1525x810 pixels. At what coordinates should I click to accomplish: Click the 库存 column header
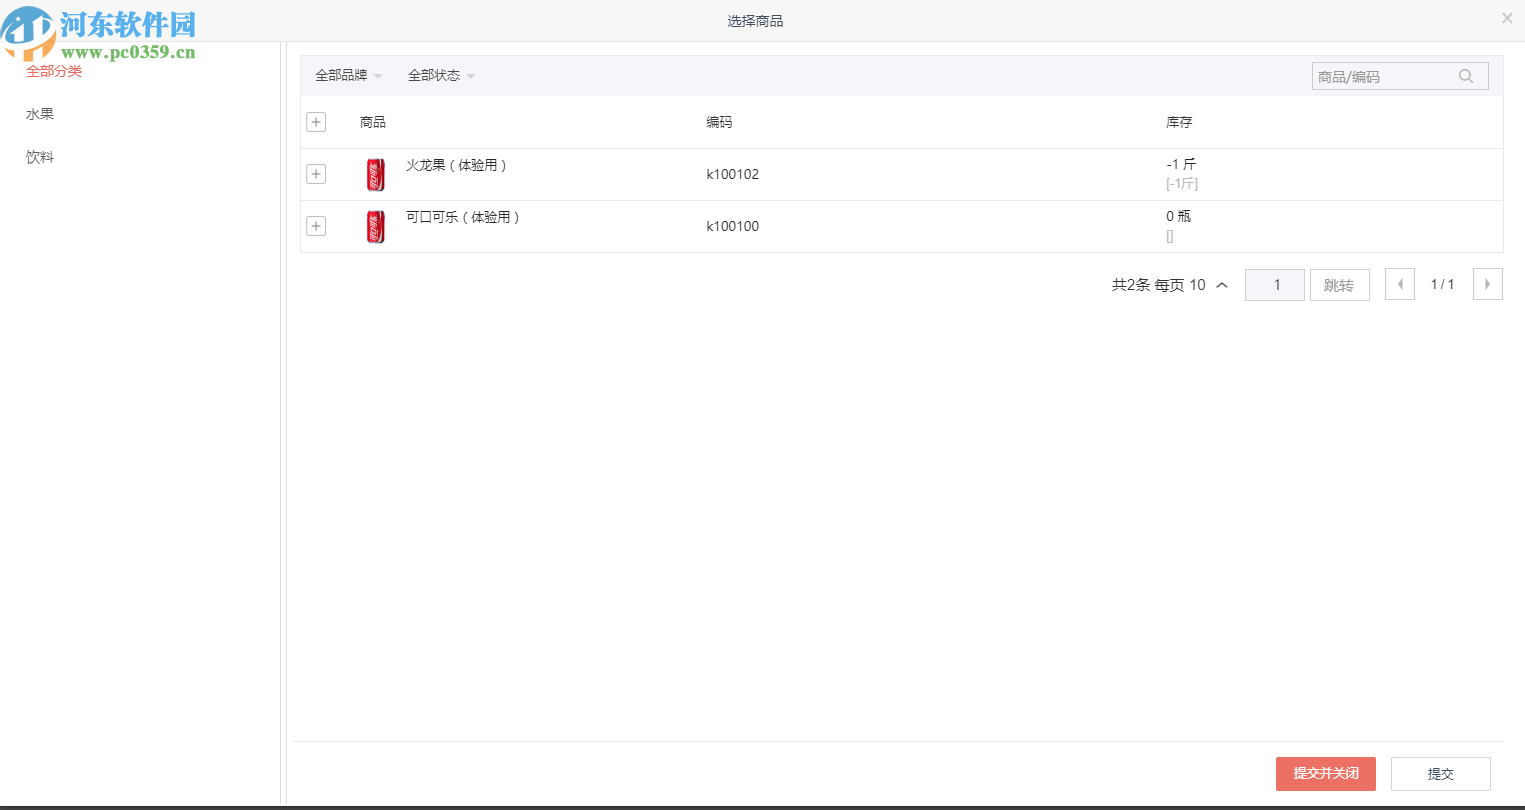coord(1179,122)
